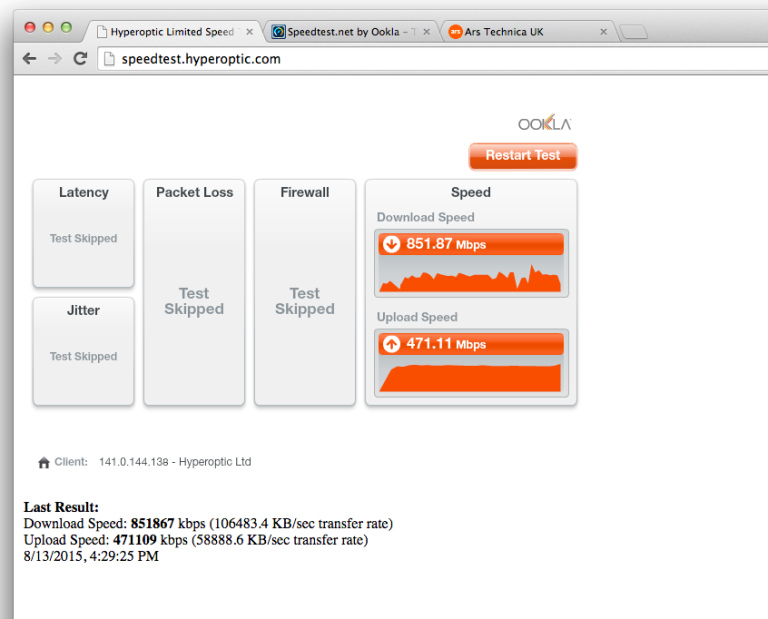
Task: Switch to the Speedtest.net by Ookla tab
Action: click(344, 32)
